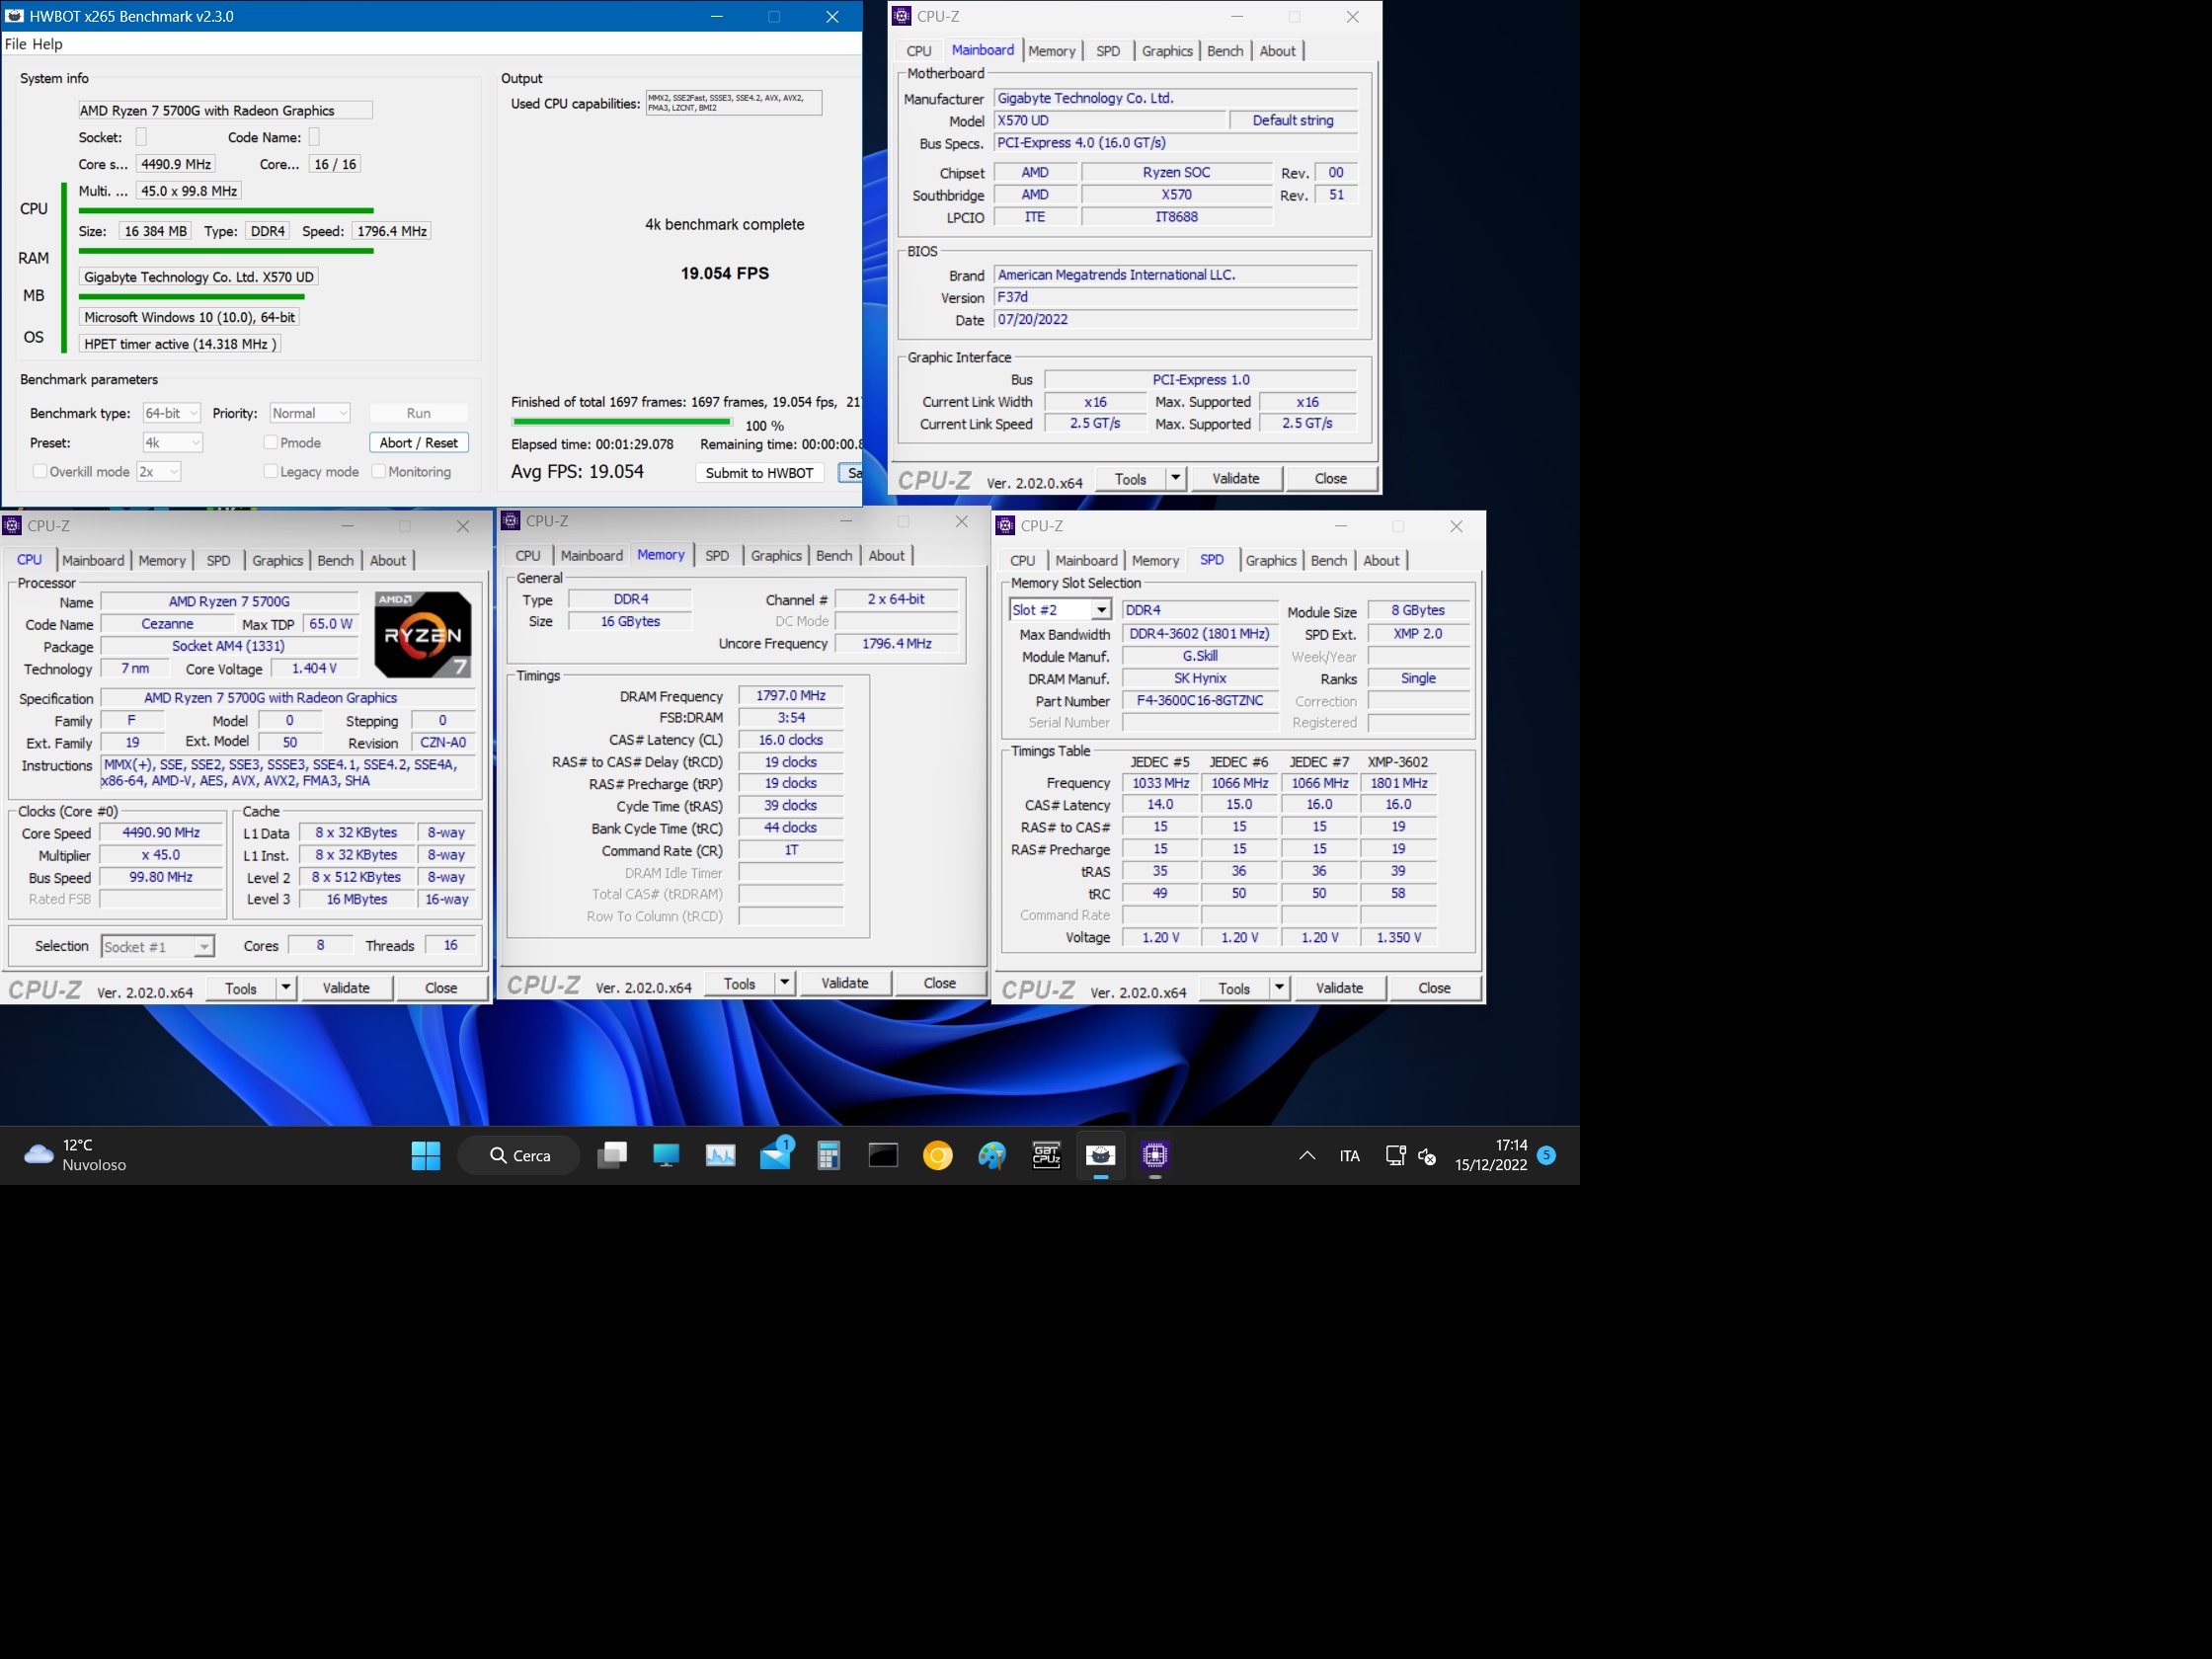Open the File menu in HWBOT
The height and width of the screenshot is (1659, 2212).
(x=15, y=44)
